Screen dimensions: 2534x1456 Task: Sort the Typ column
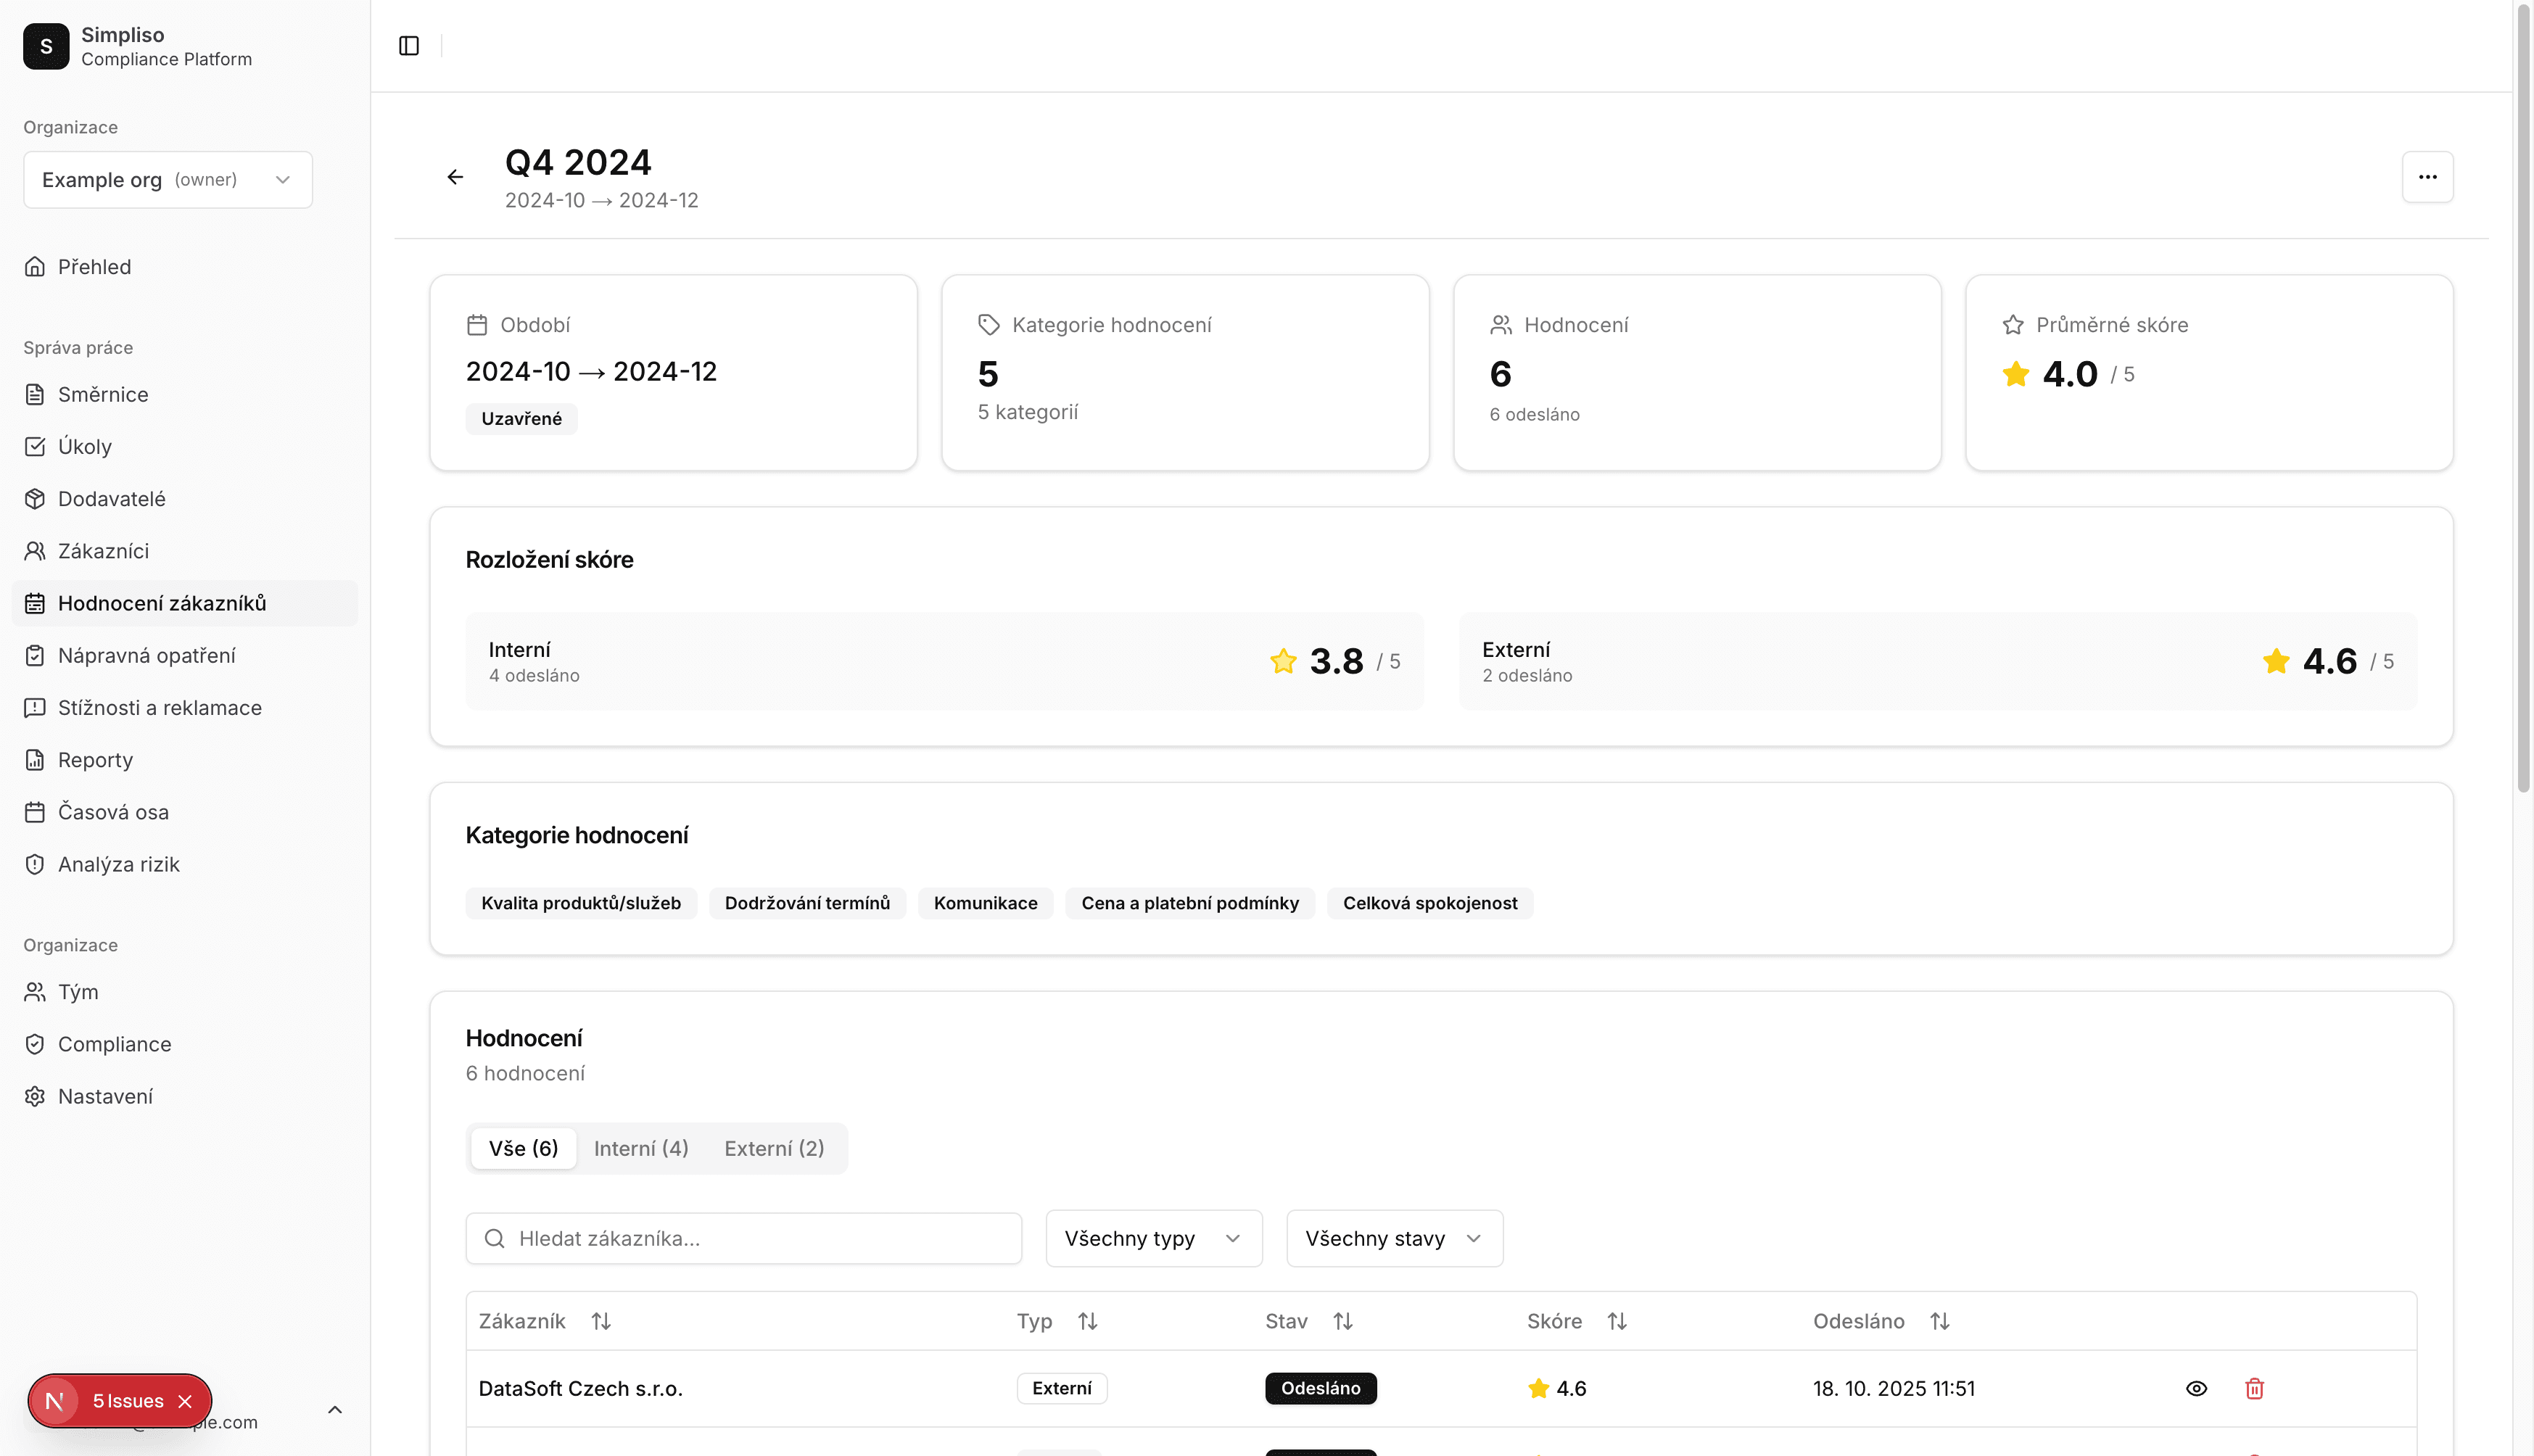pos(1087,1321)
